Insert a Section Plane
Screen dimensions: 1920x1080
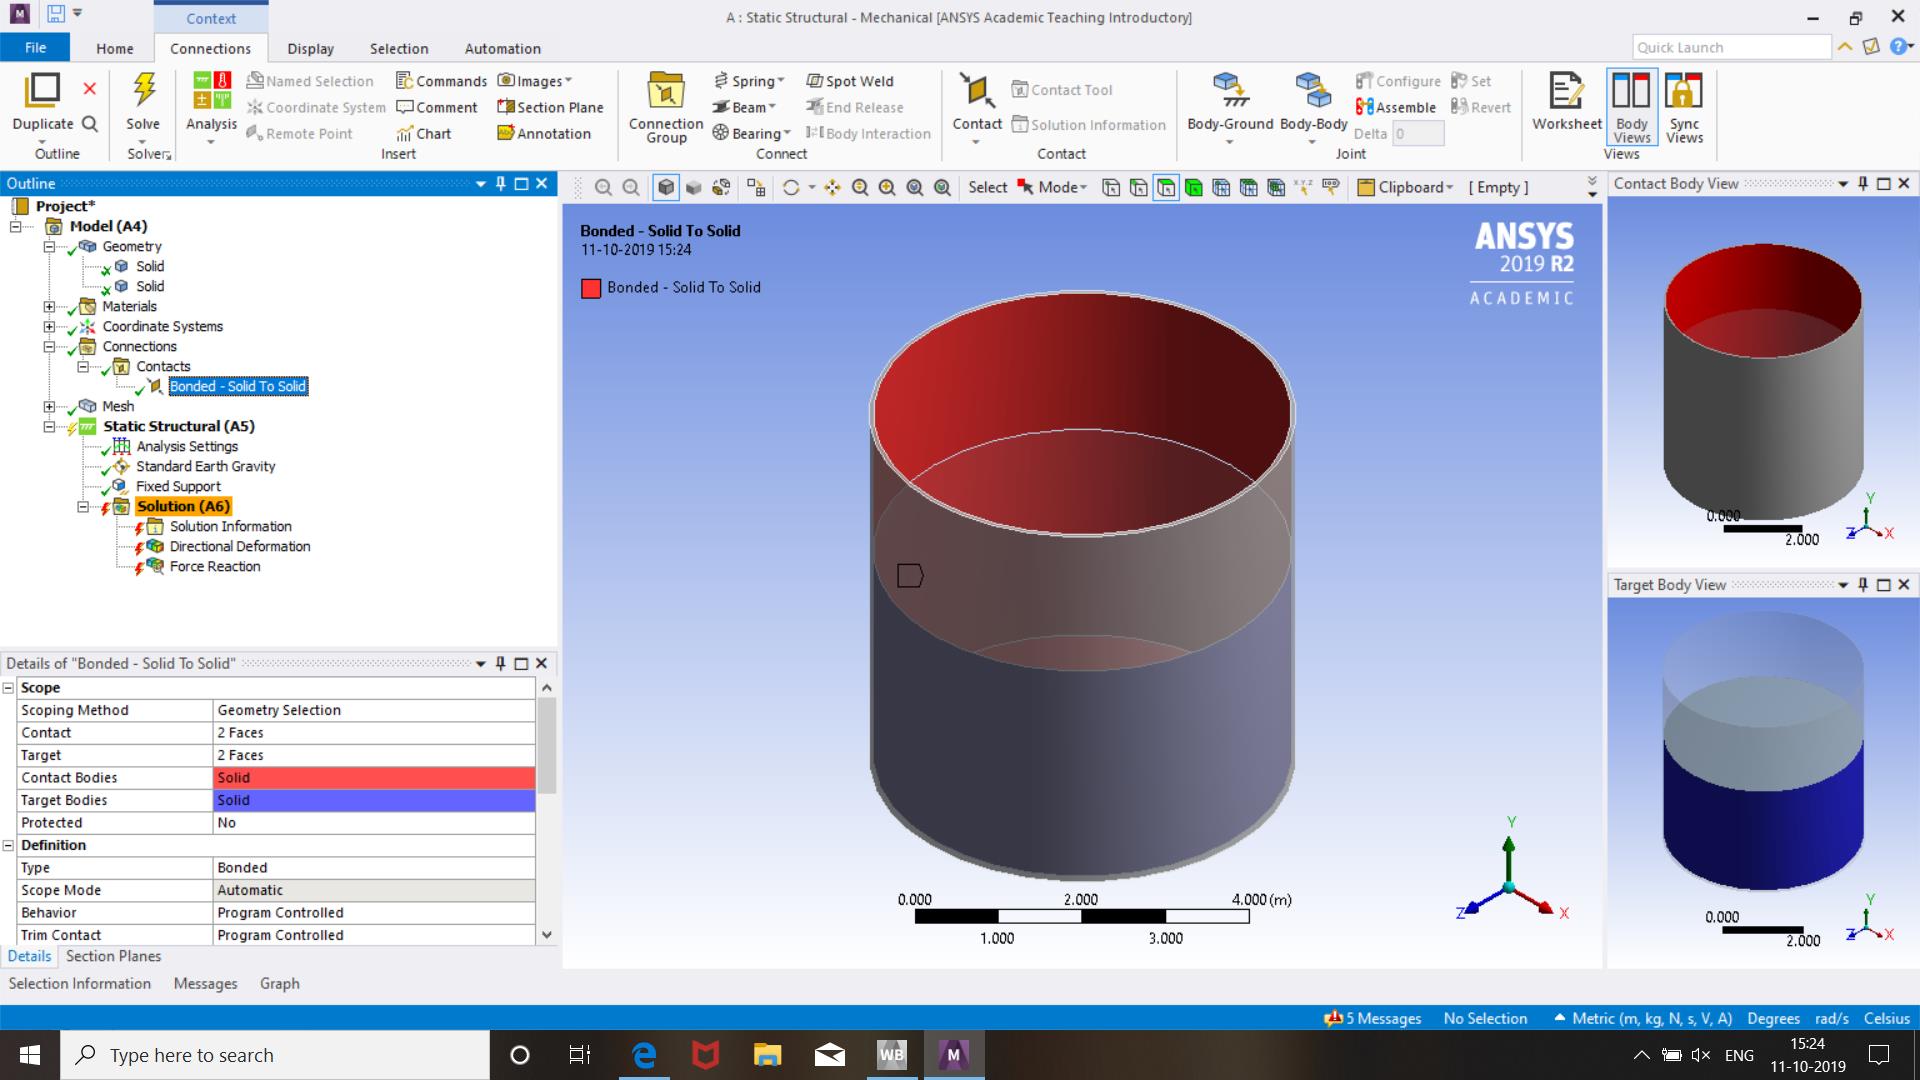[549, 107]
